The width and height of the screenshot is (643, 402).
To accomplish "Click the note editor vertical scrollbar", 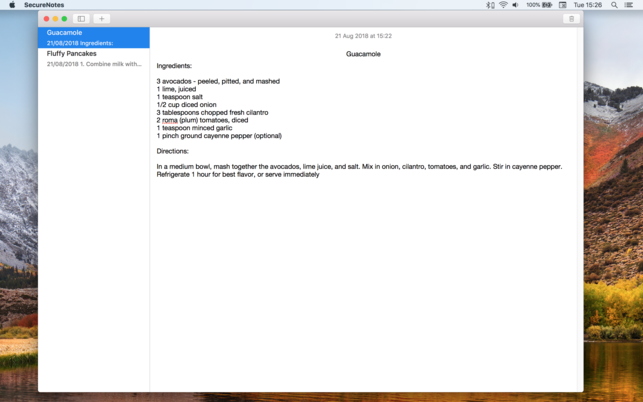I will [x=580, y=209].
